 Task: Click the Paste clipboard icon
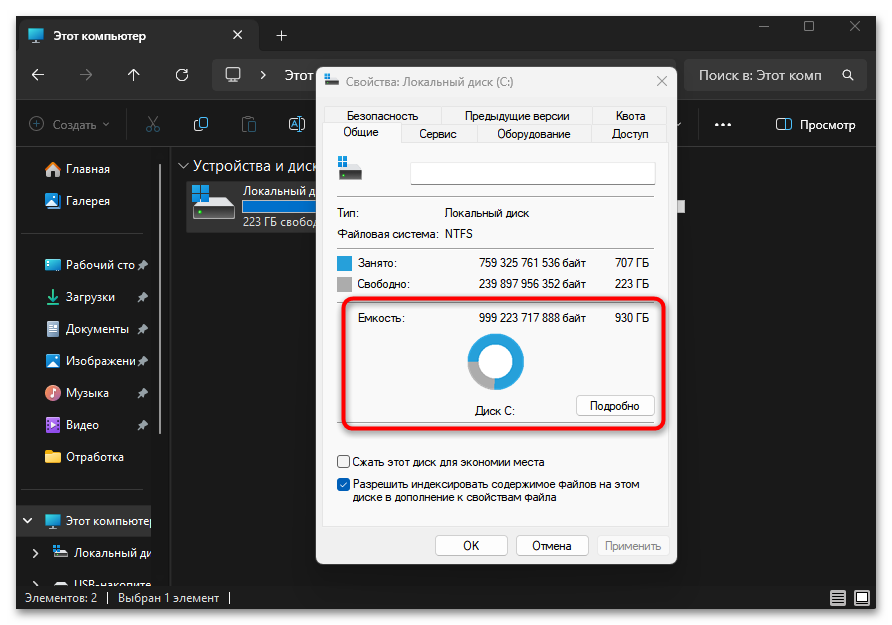249,125
